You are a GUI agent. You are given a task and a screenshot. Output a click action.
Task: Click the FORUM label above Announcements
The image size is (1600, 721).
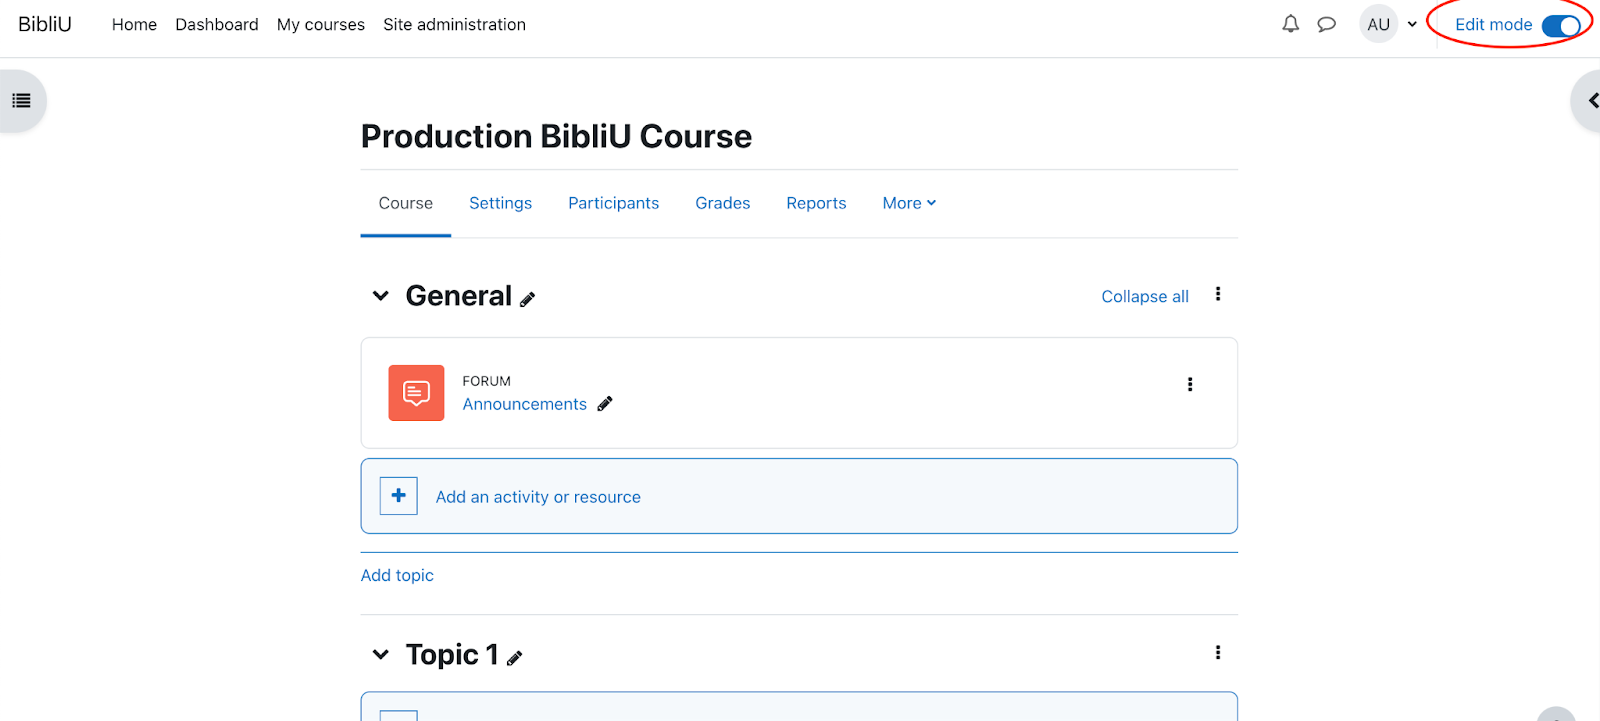487,381
